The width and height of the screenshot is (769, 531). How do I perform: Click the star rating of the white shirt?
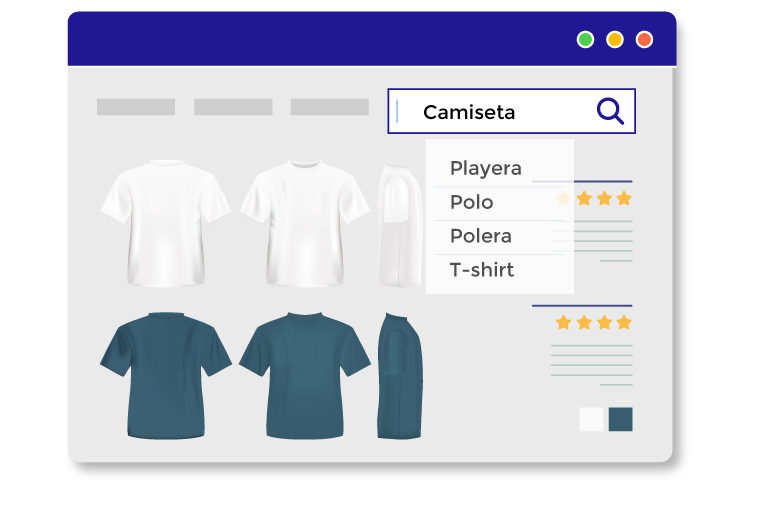[x=593, y=199]
